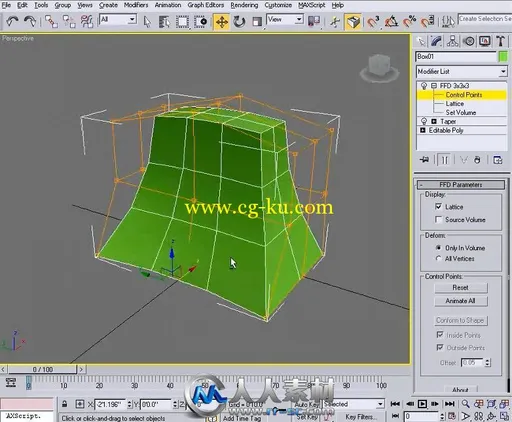Open the Modifiers menu
This screenshot has width=512, height=422.
(136, 5)
